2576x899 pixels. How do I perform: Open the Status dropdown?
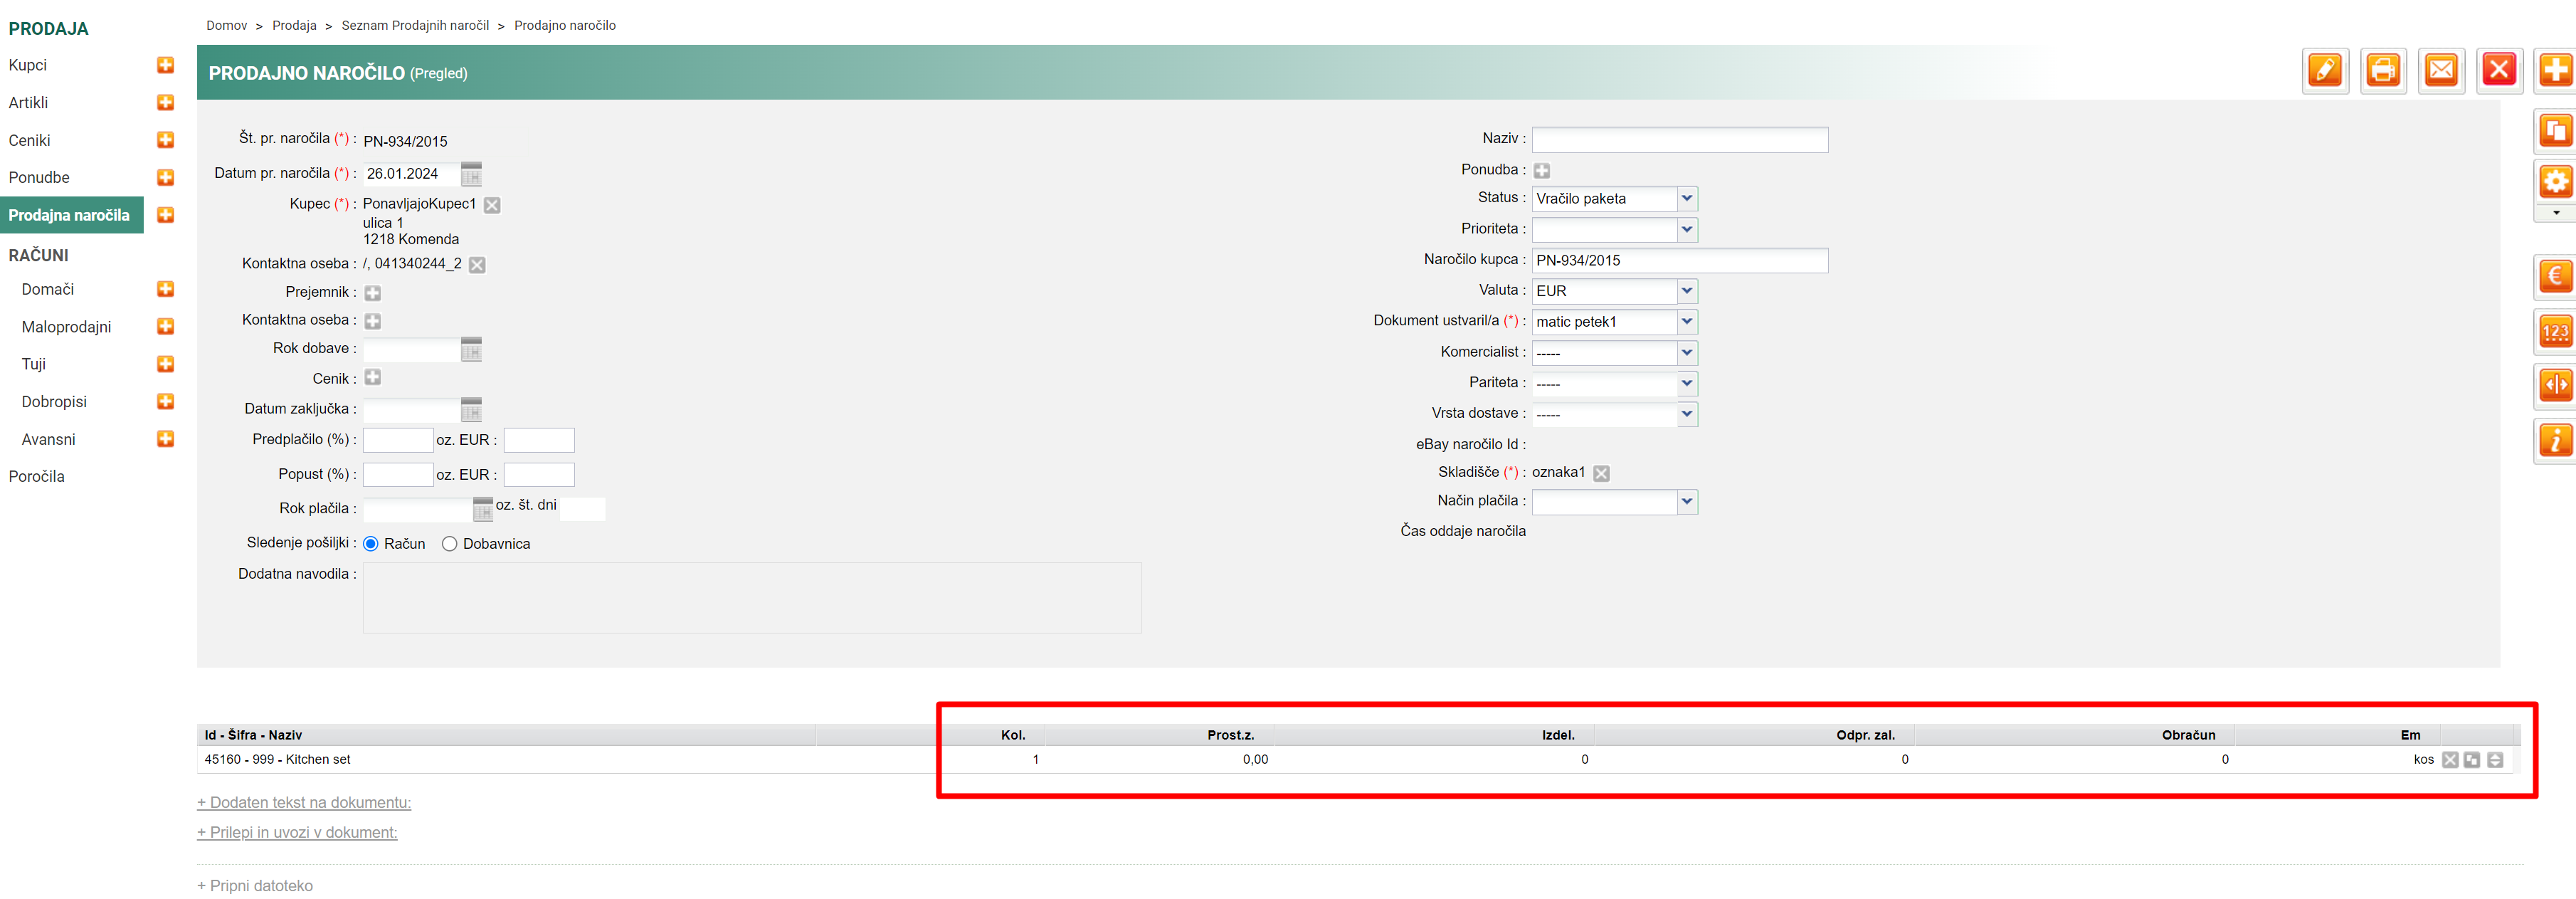point(1686,199)
